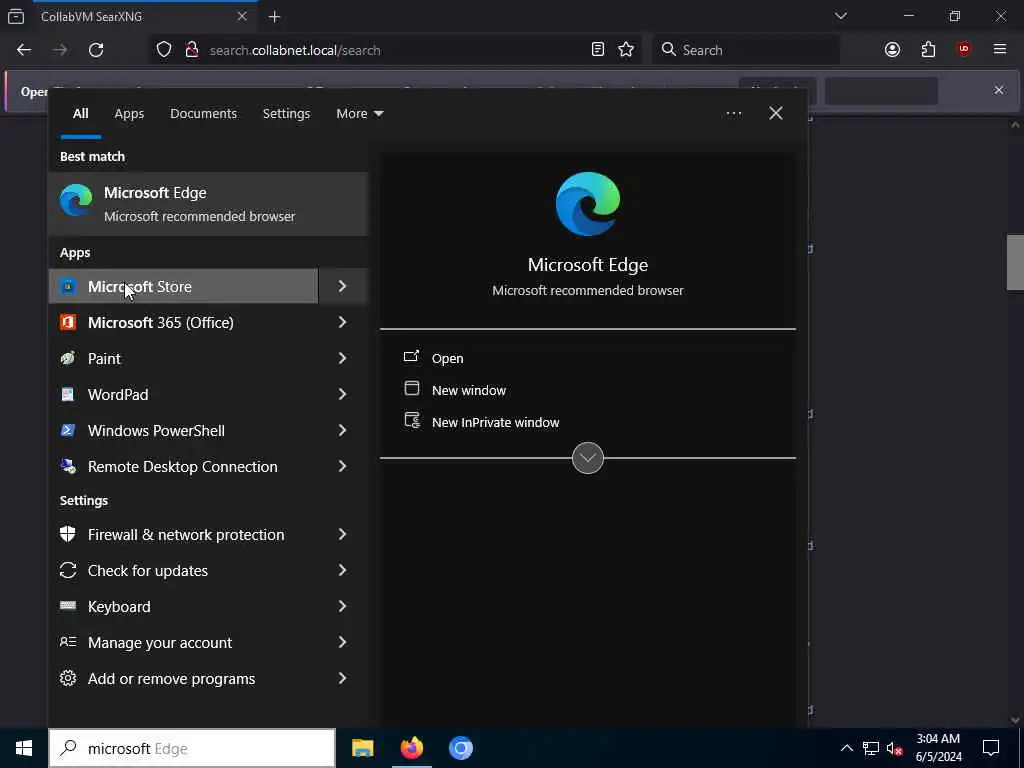Open Microsoft Edge best match result
Image resolution: width=1024 pixels, height=768 pixels.
click(208, 204)
